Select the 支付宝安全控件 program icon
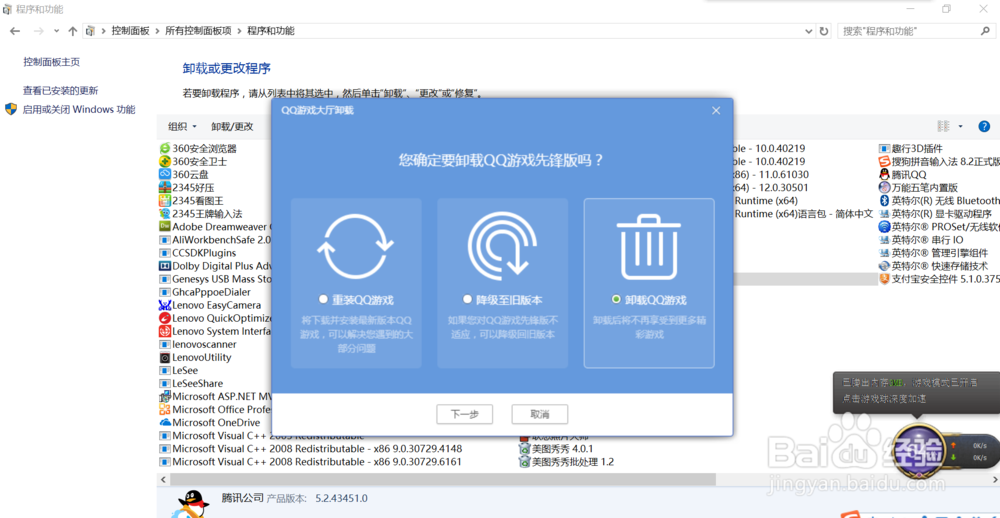1000x518 pixels. tap(884, 279)
